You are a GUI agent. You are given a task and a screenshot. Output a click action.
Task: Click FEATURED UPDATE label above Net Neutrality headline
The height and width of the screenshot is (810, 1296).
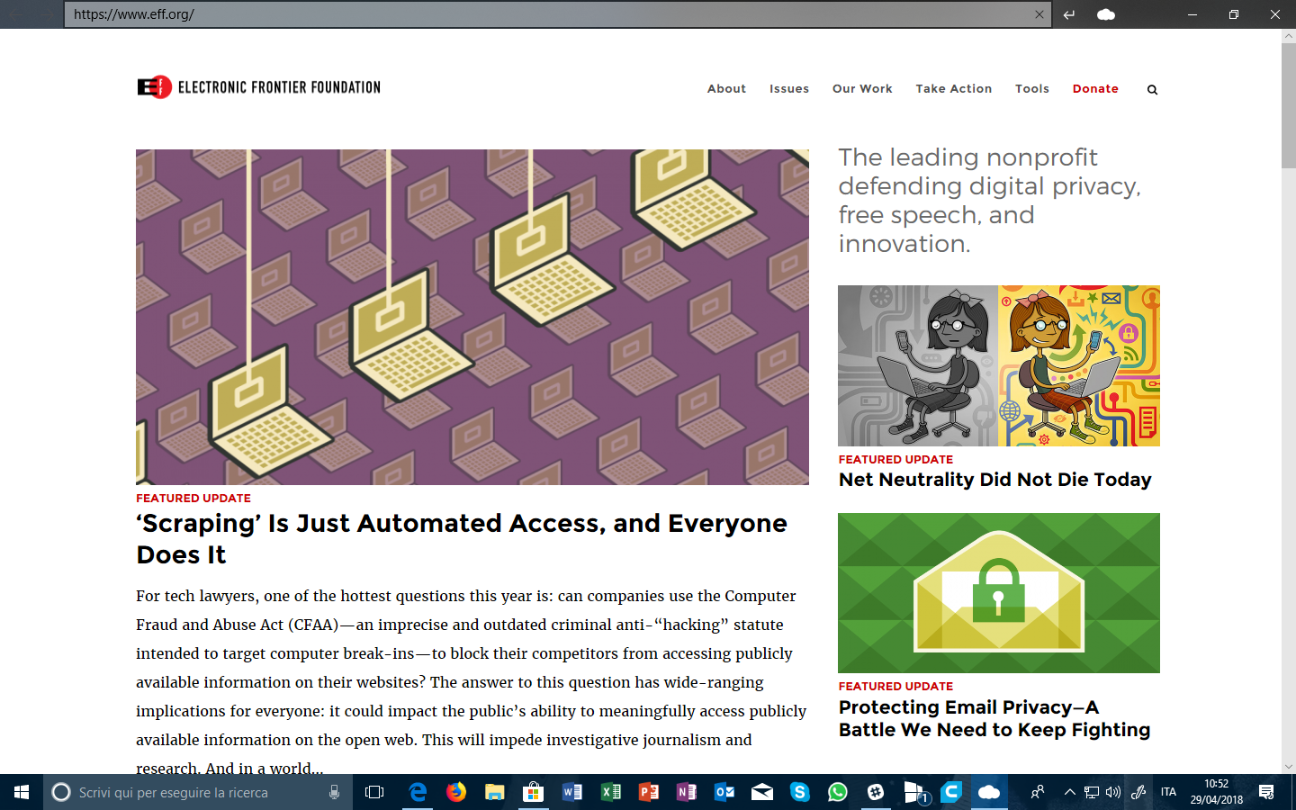[895, 460]
